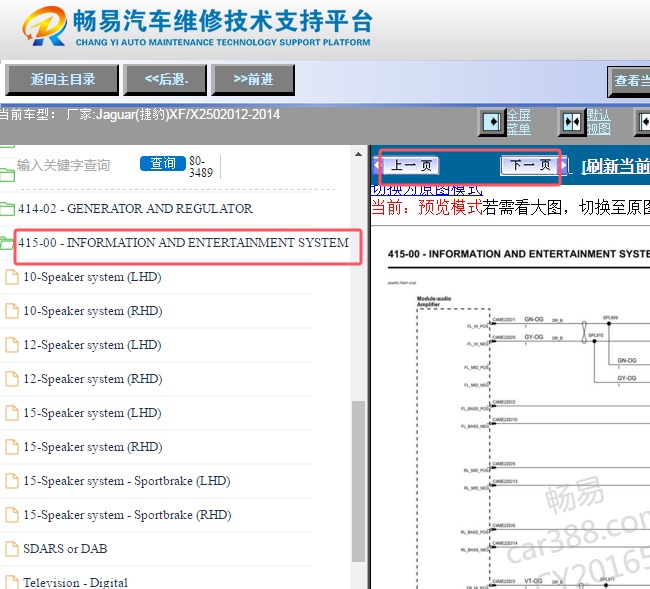Open 全屏菜单 link

(519, 122)
